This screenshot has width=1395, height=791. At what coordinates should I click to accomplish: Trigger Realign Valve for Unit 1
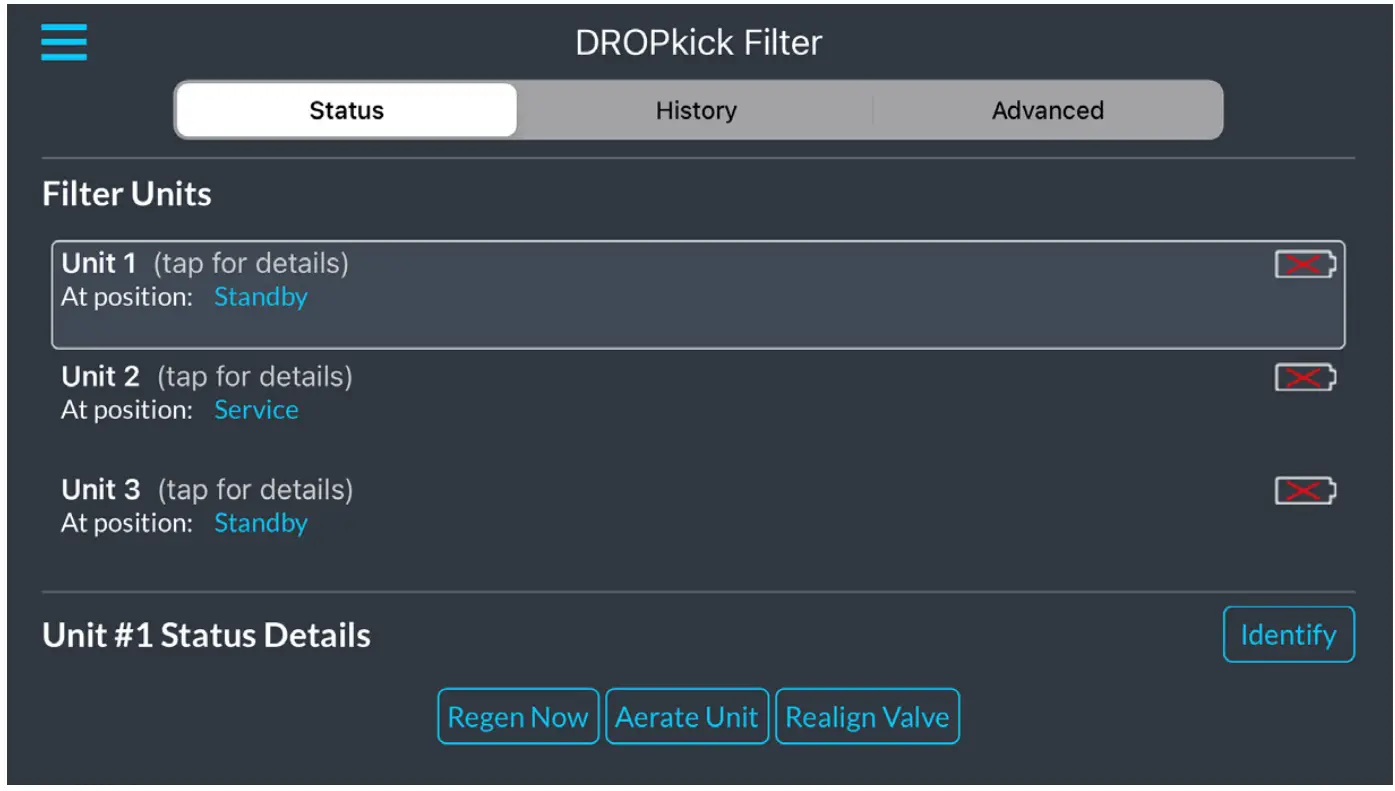point(866,716)
